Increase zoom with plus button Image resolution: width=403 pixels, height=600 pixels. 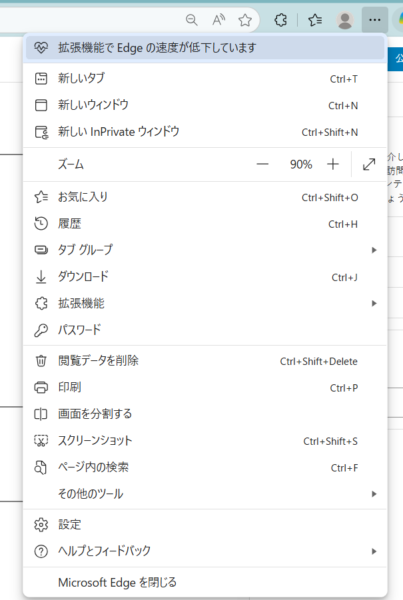tap(333, 165)
